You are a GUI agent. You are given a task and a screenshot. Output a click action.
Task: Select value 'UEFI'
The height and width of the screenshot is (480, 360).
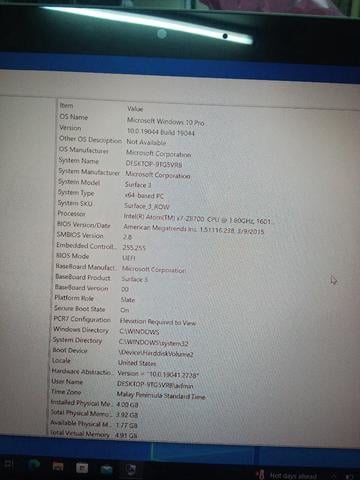[x=129, y=258]
